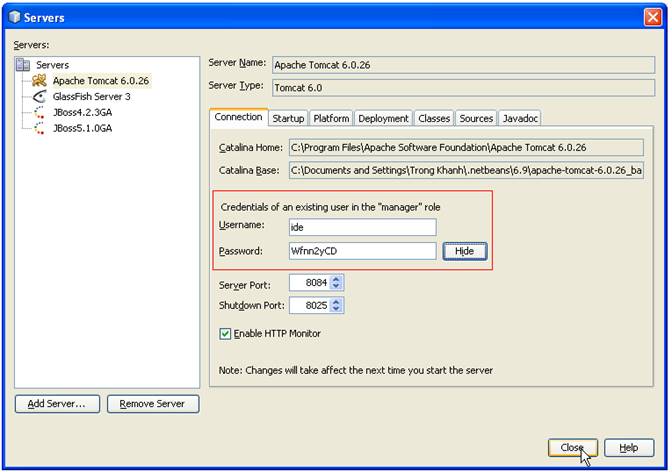Select Apache Tomcat 6.0.26 in server tree

(x=101, y=81)
